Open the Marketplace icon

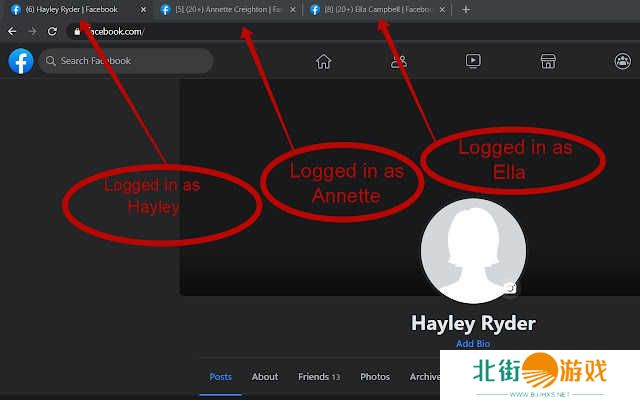click(548, 61)
